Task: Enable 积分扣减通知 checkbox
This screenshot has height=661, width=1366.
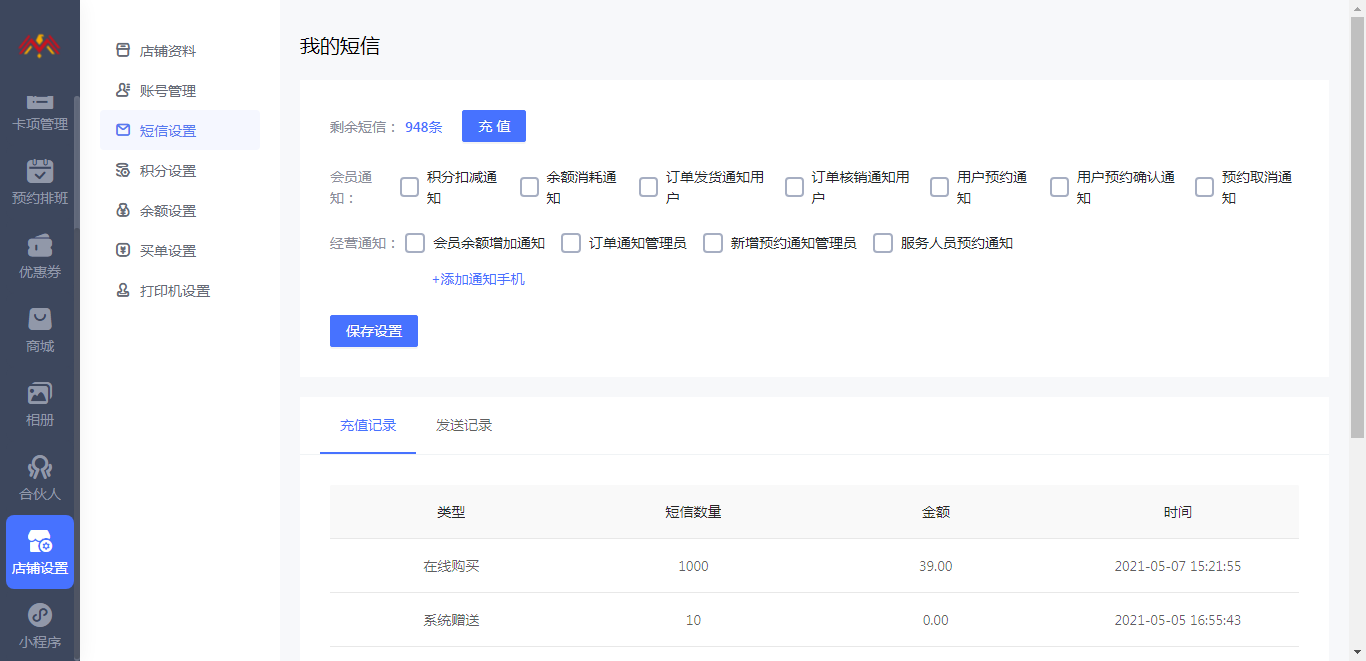Action: click(x=409, y=187)
